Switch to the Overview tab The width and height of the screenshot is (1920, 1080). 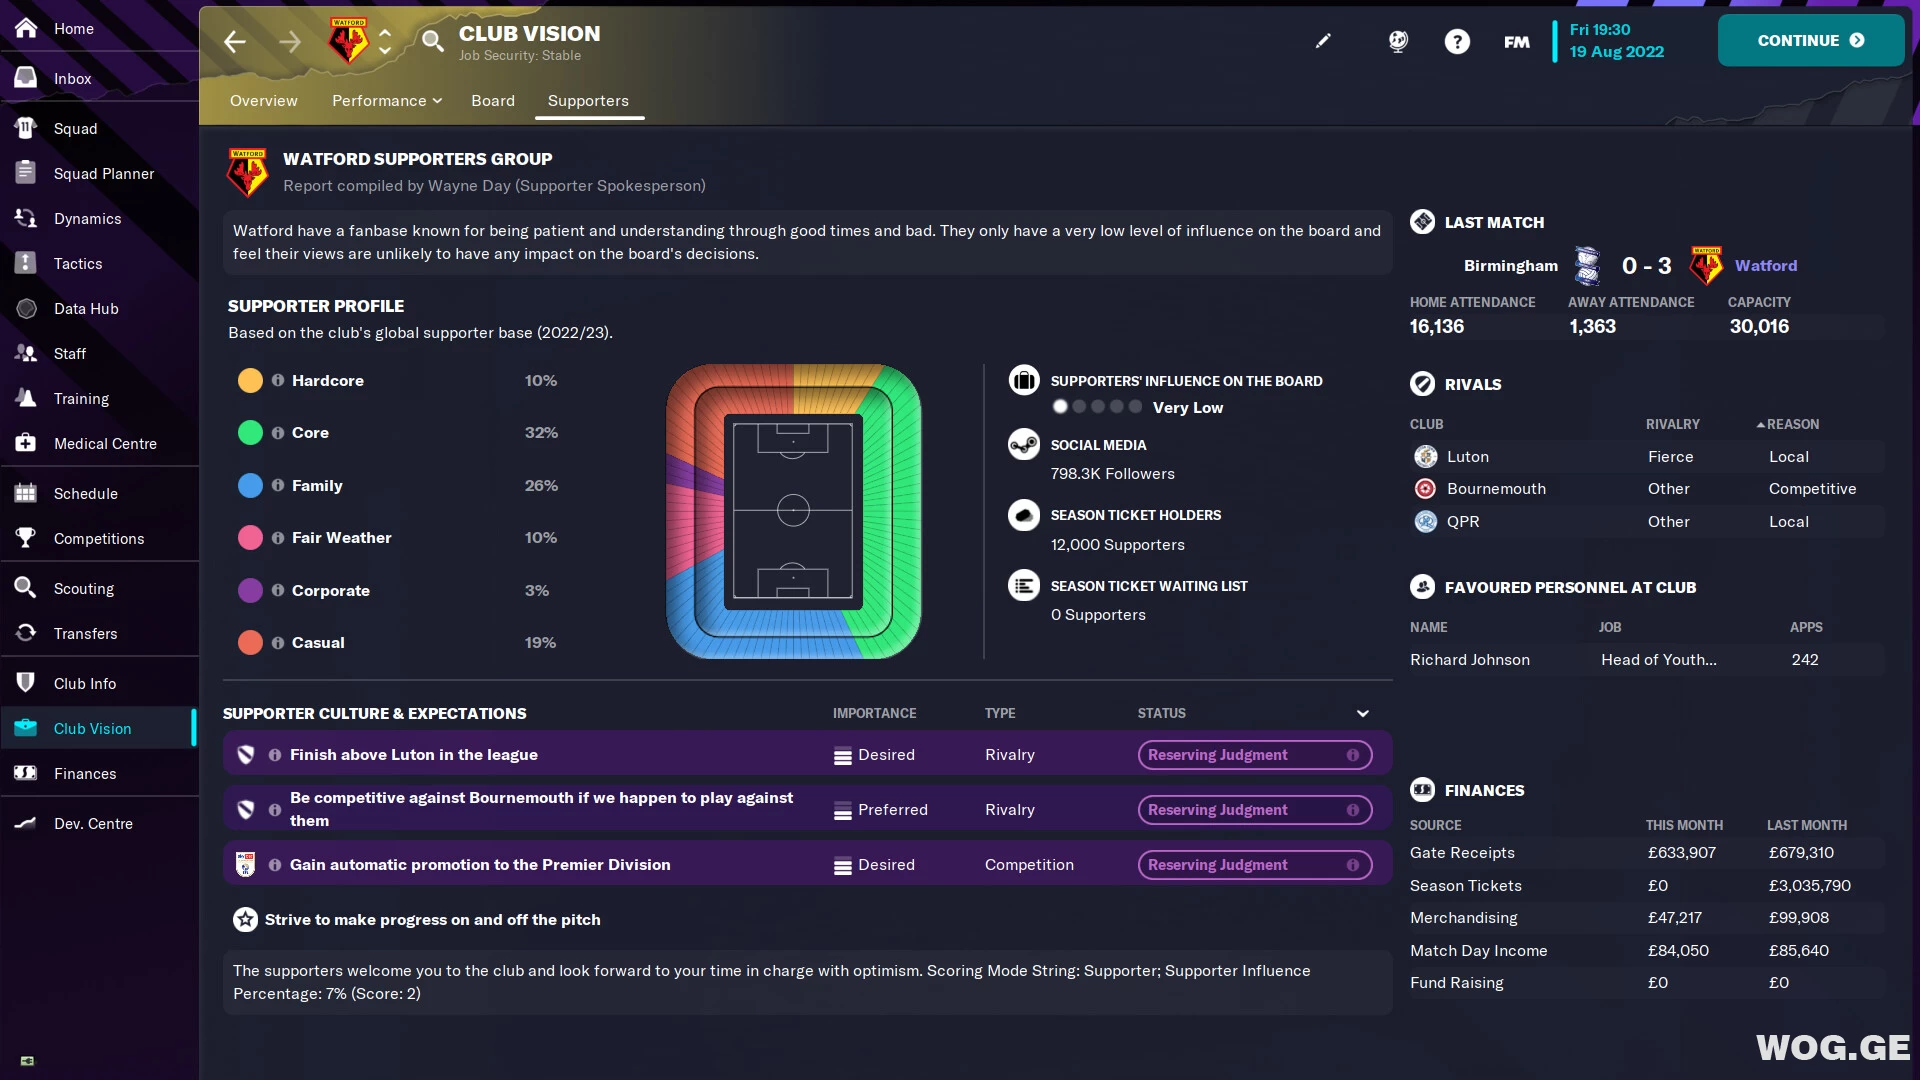(x=264, y=101)
